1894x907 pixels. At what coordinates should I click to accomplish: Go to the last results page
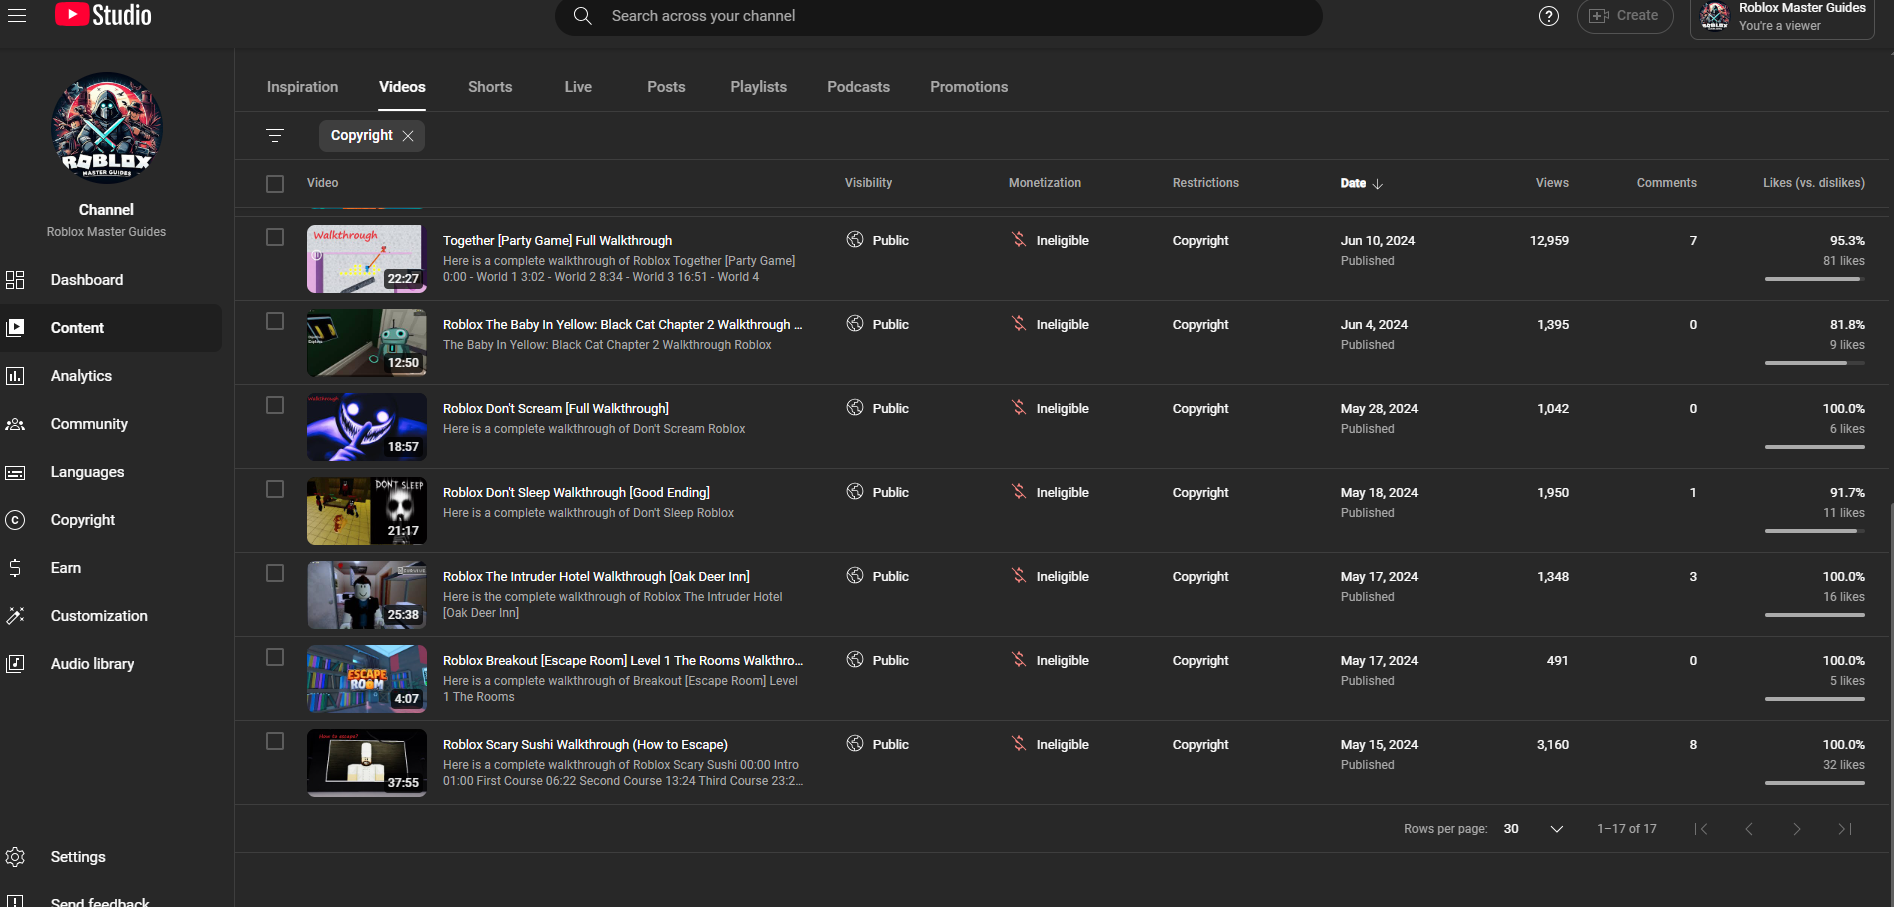point(1845,829)
